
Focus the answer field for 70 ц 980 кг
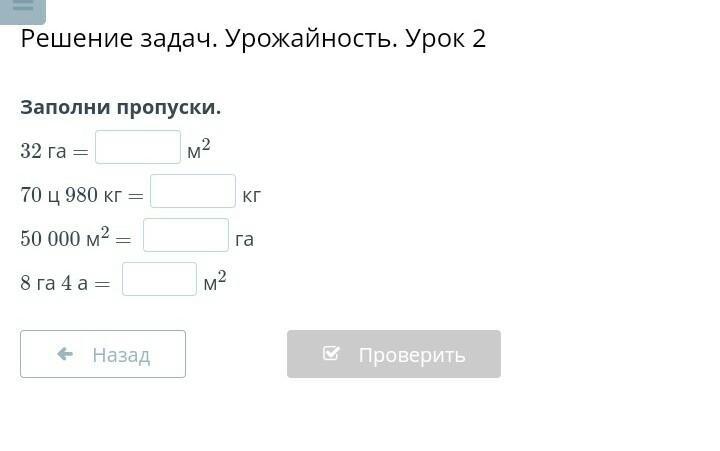pyautogui.click(x=193, y=192)
